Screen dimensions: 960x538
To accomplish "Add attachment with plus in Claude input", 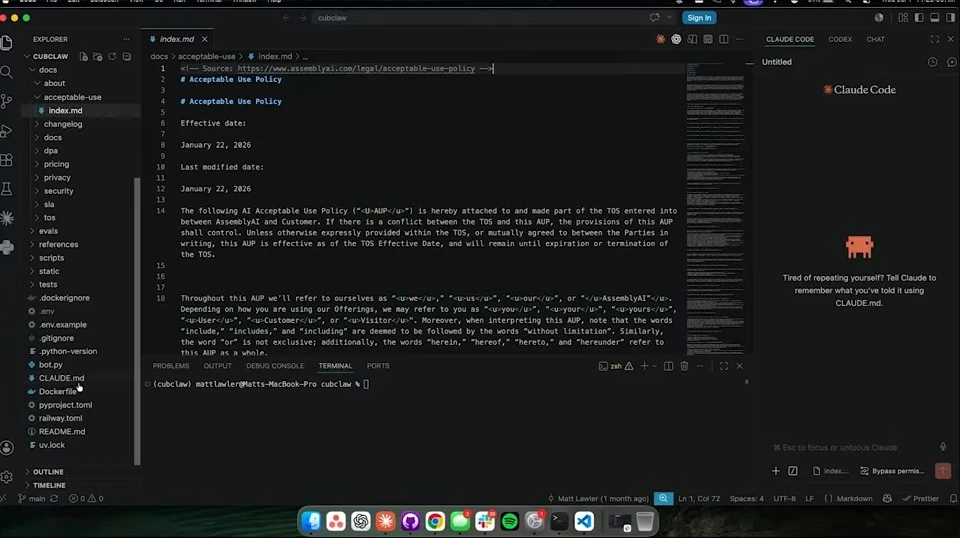I will point(776,471).
